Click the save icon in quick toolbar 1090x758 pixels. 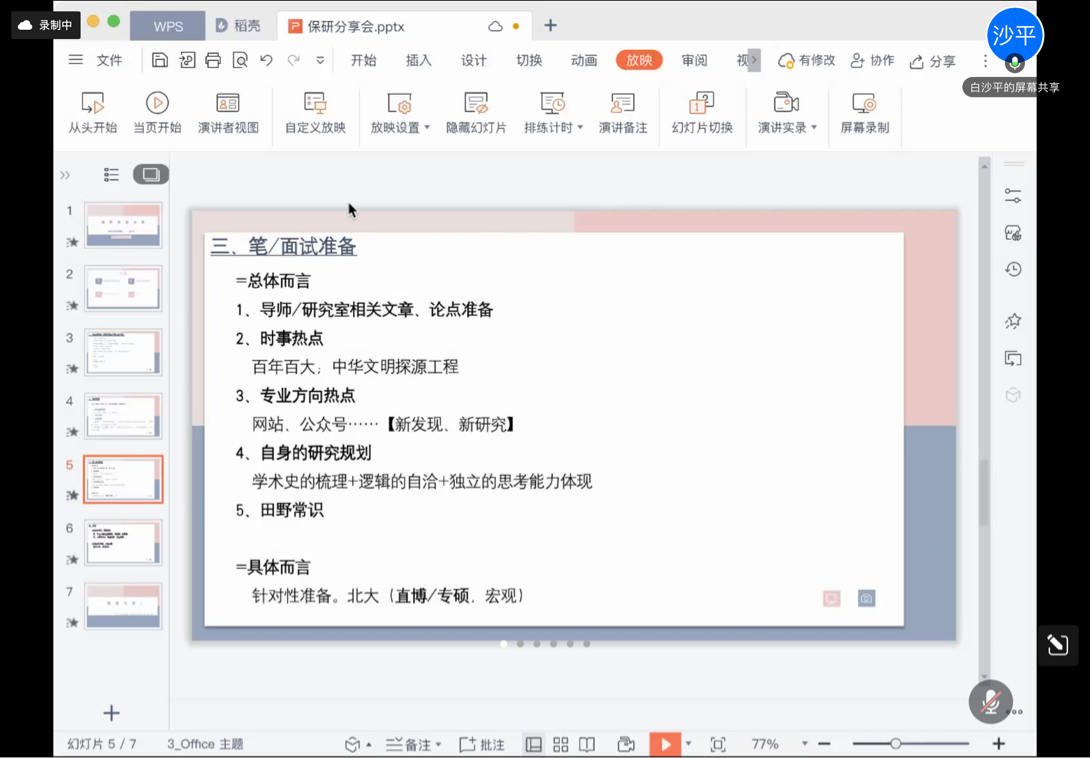click(160, 60)
